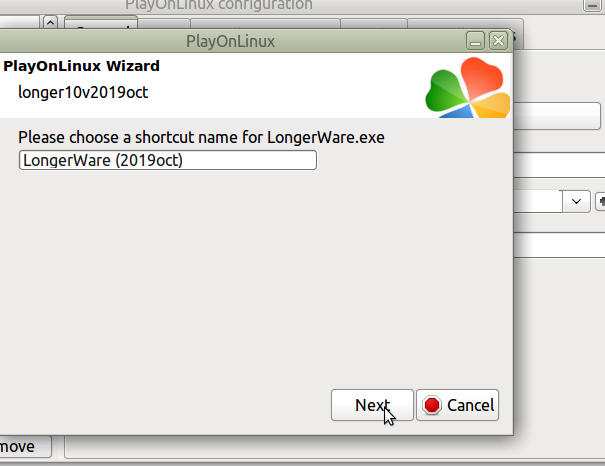The image size is (605, 466).
Task: Minimize the PlayOnLinux wizard window
Action: pyautogui.click(x=475, y=41)
